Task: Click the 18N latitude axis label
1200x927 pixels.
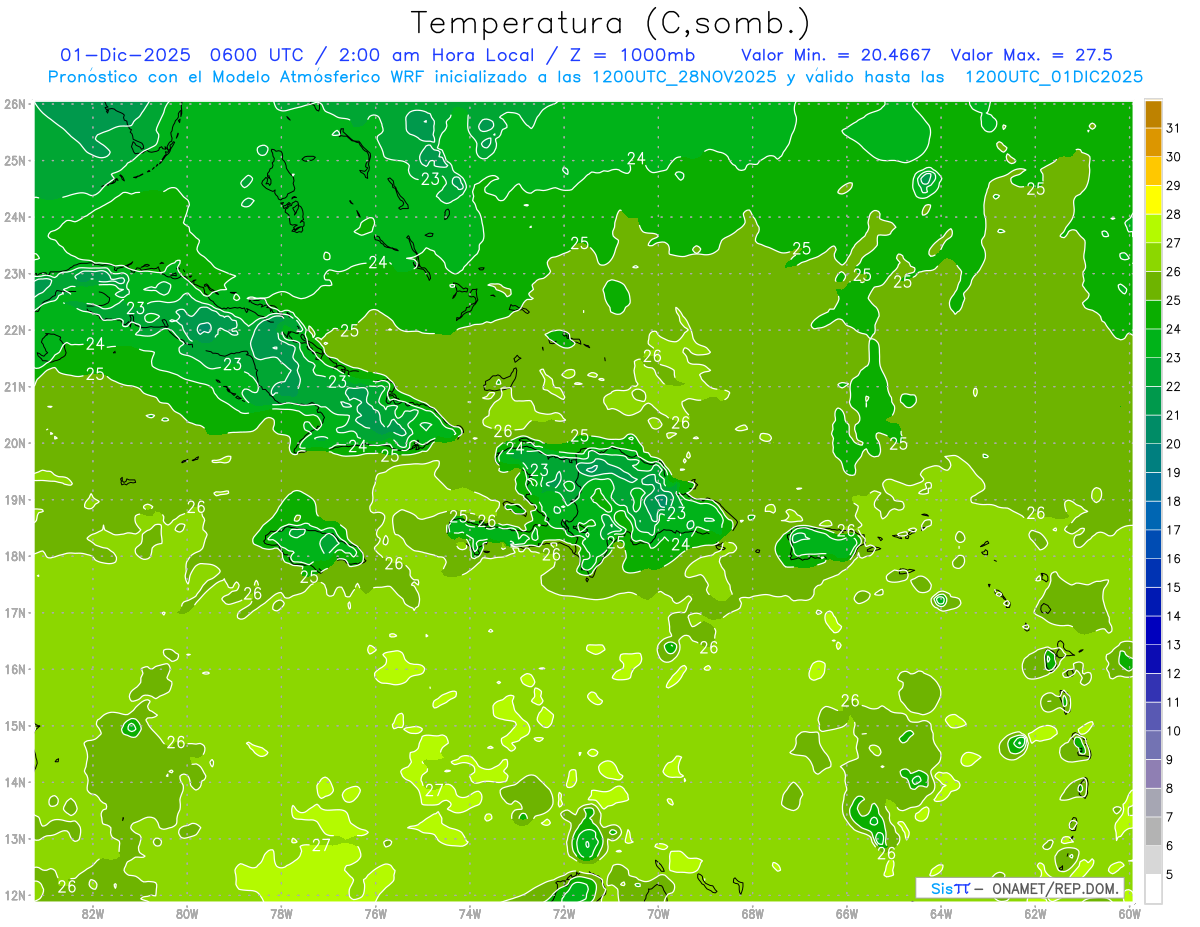Action: click(x=14, y=556)
